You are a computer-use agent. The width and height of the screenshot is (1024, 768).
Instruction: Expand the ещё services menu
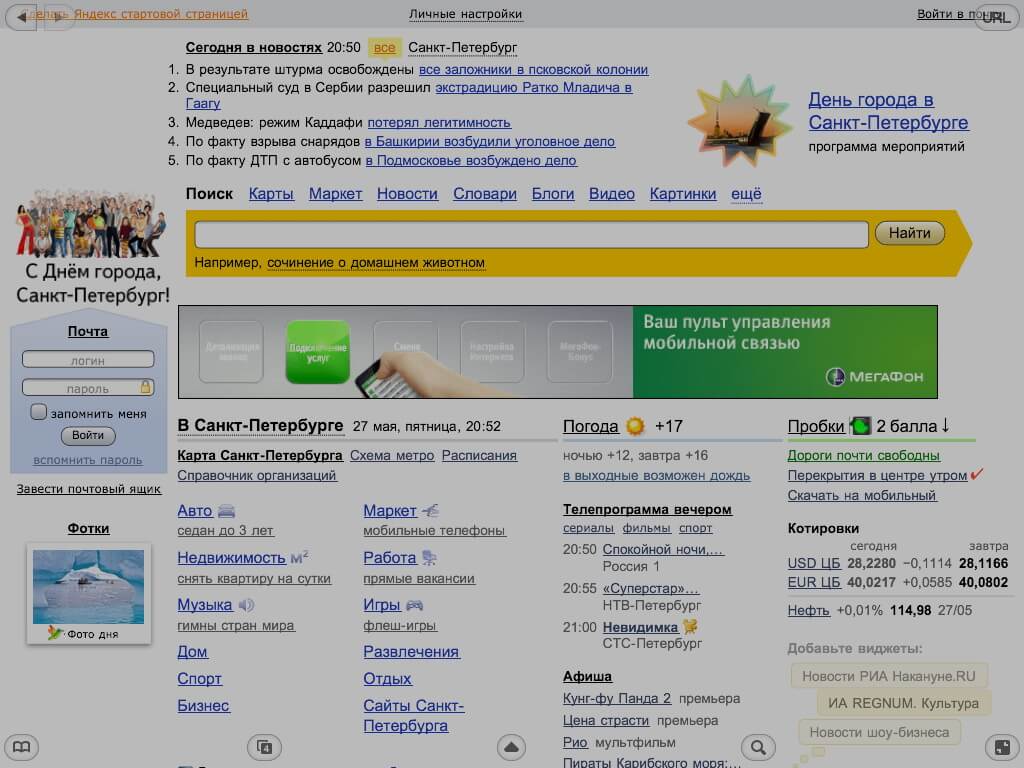[x=746, y=194]
